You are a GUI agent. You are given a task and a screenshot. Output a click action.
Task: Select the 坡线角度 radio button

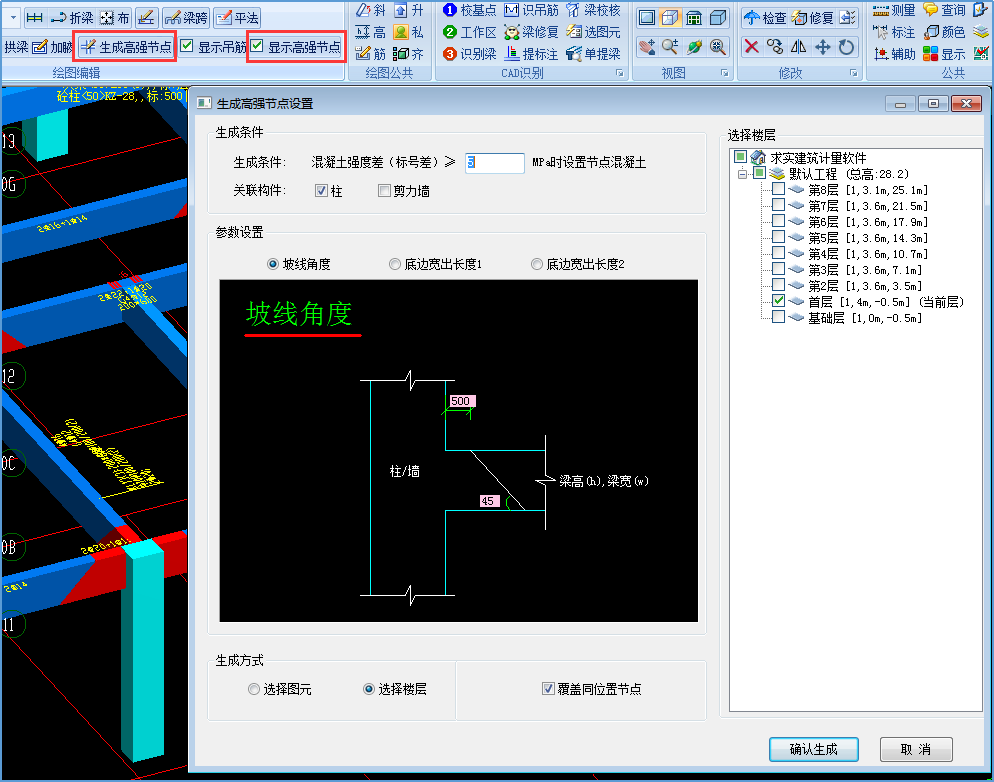pyautogui.click(x=273, y=264)
